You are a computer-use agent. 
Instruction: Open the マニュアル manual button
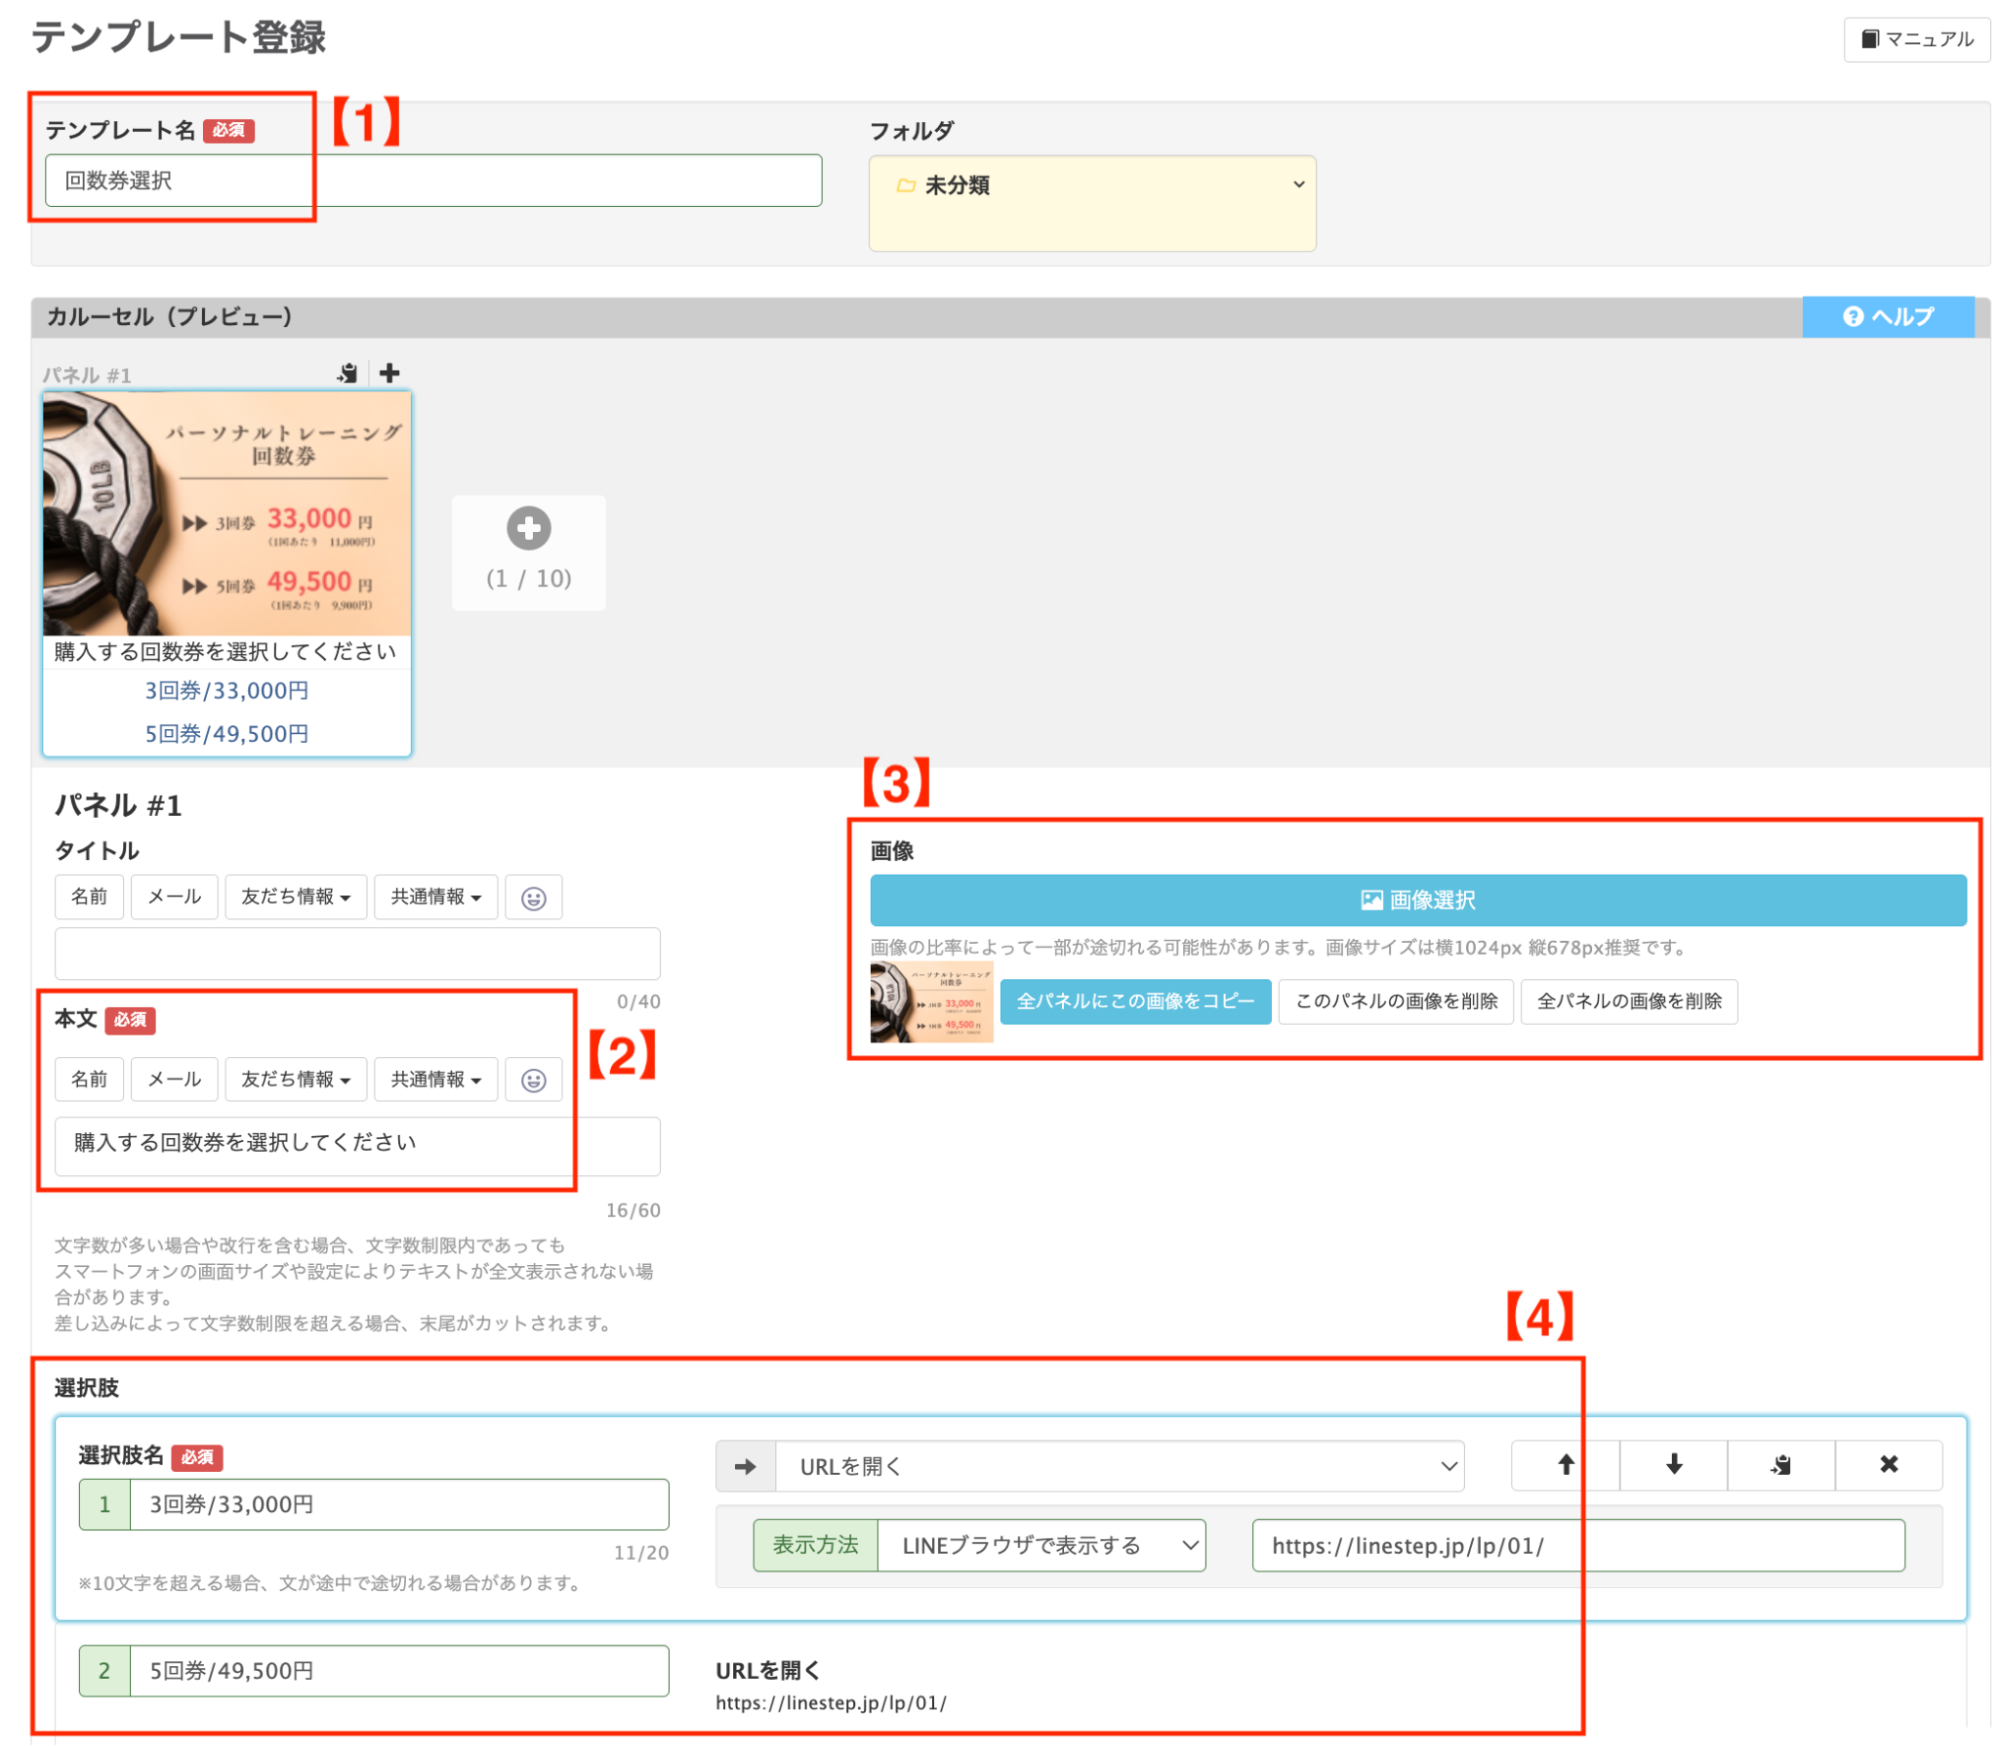tap(1916, 39)
